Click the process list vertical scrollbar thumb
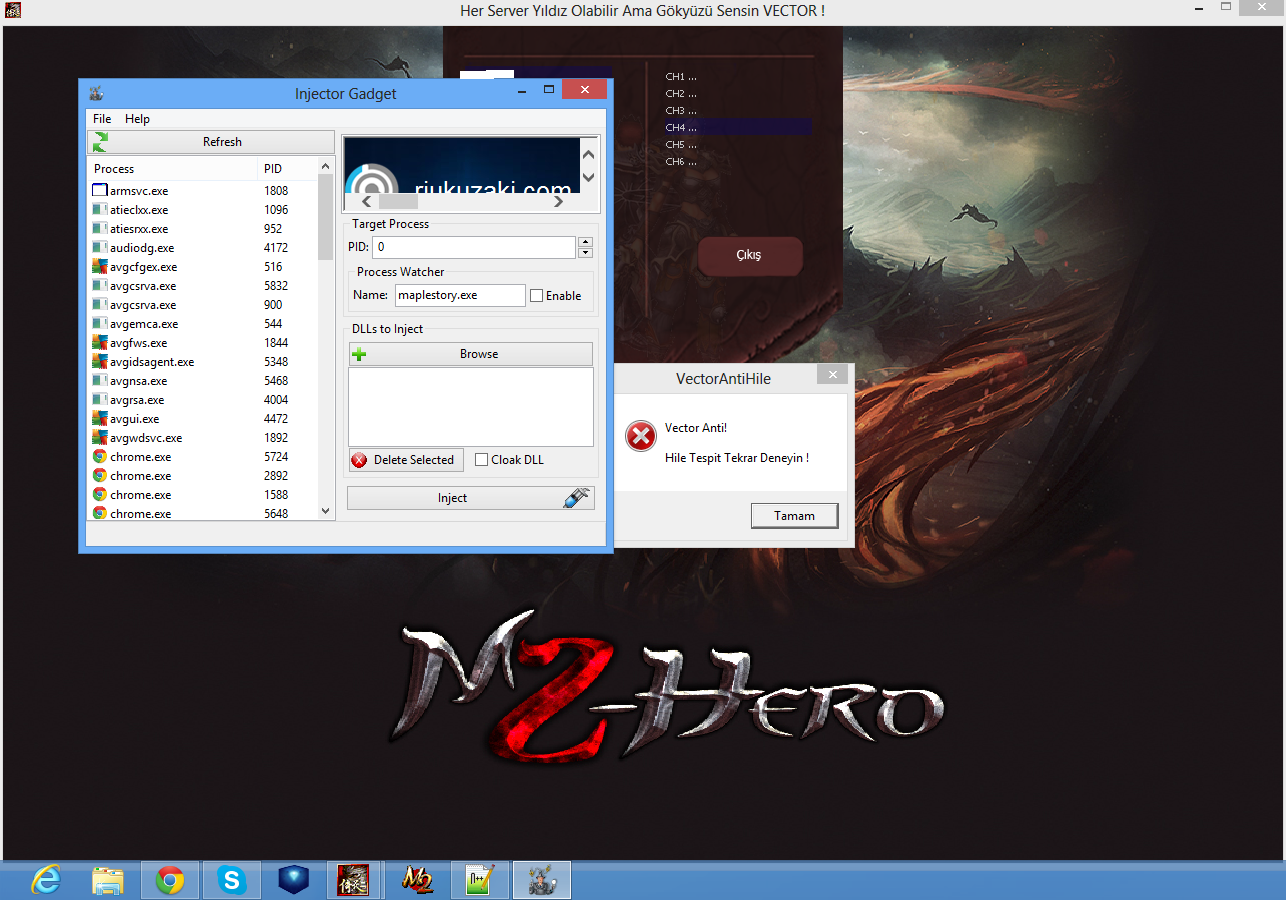1286x900 pixels. pyautogui.click(x=325, y=218)
